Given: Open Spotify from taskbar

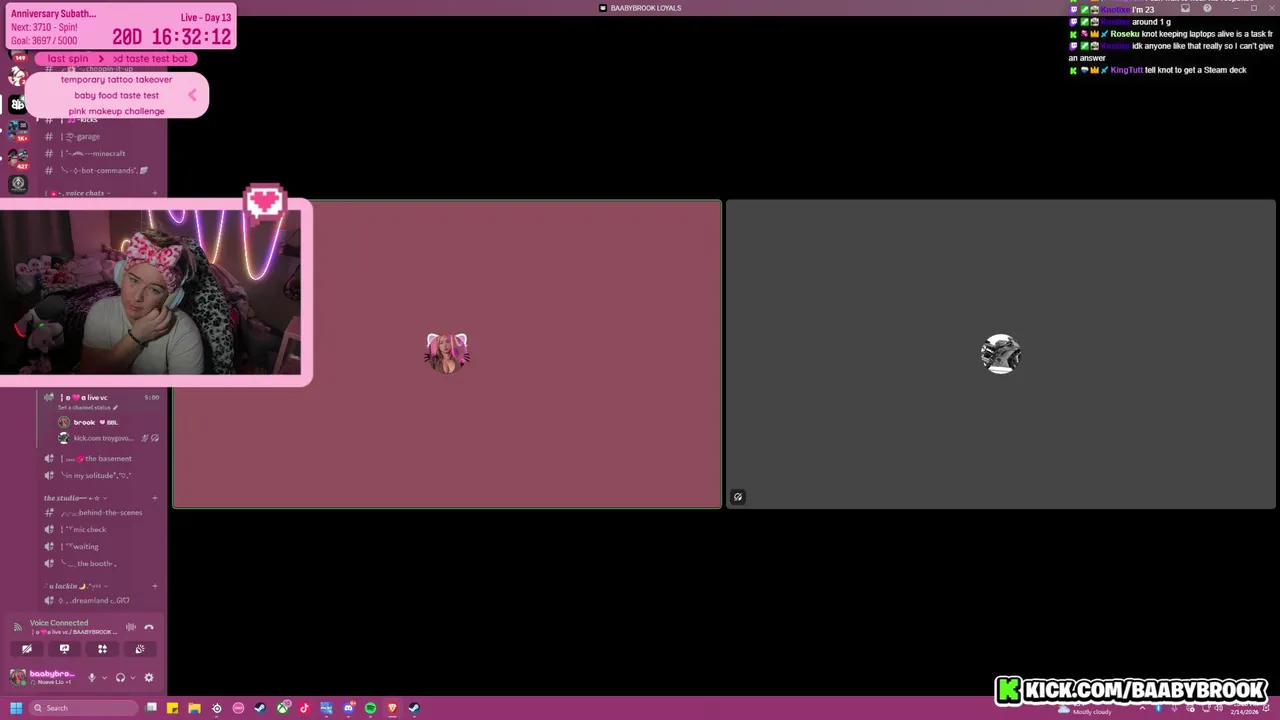Looking at the screenshot, I should pos(370,708).
